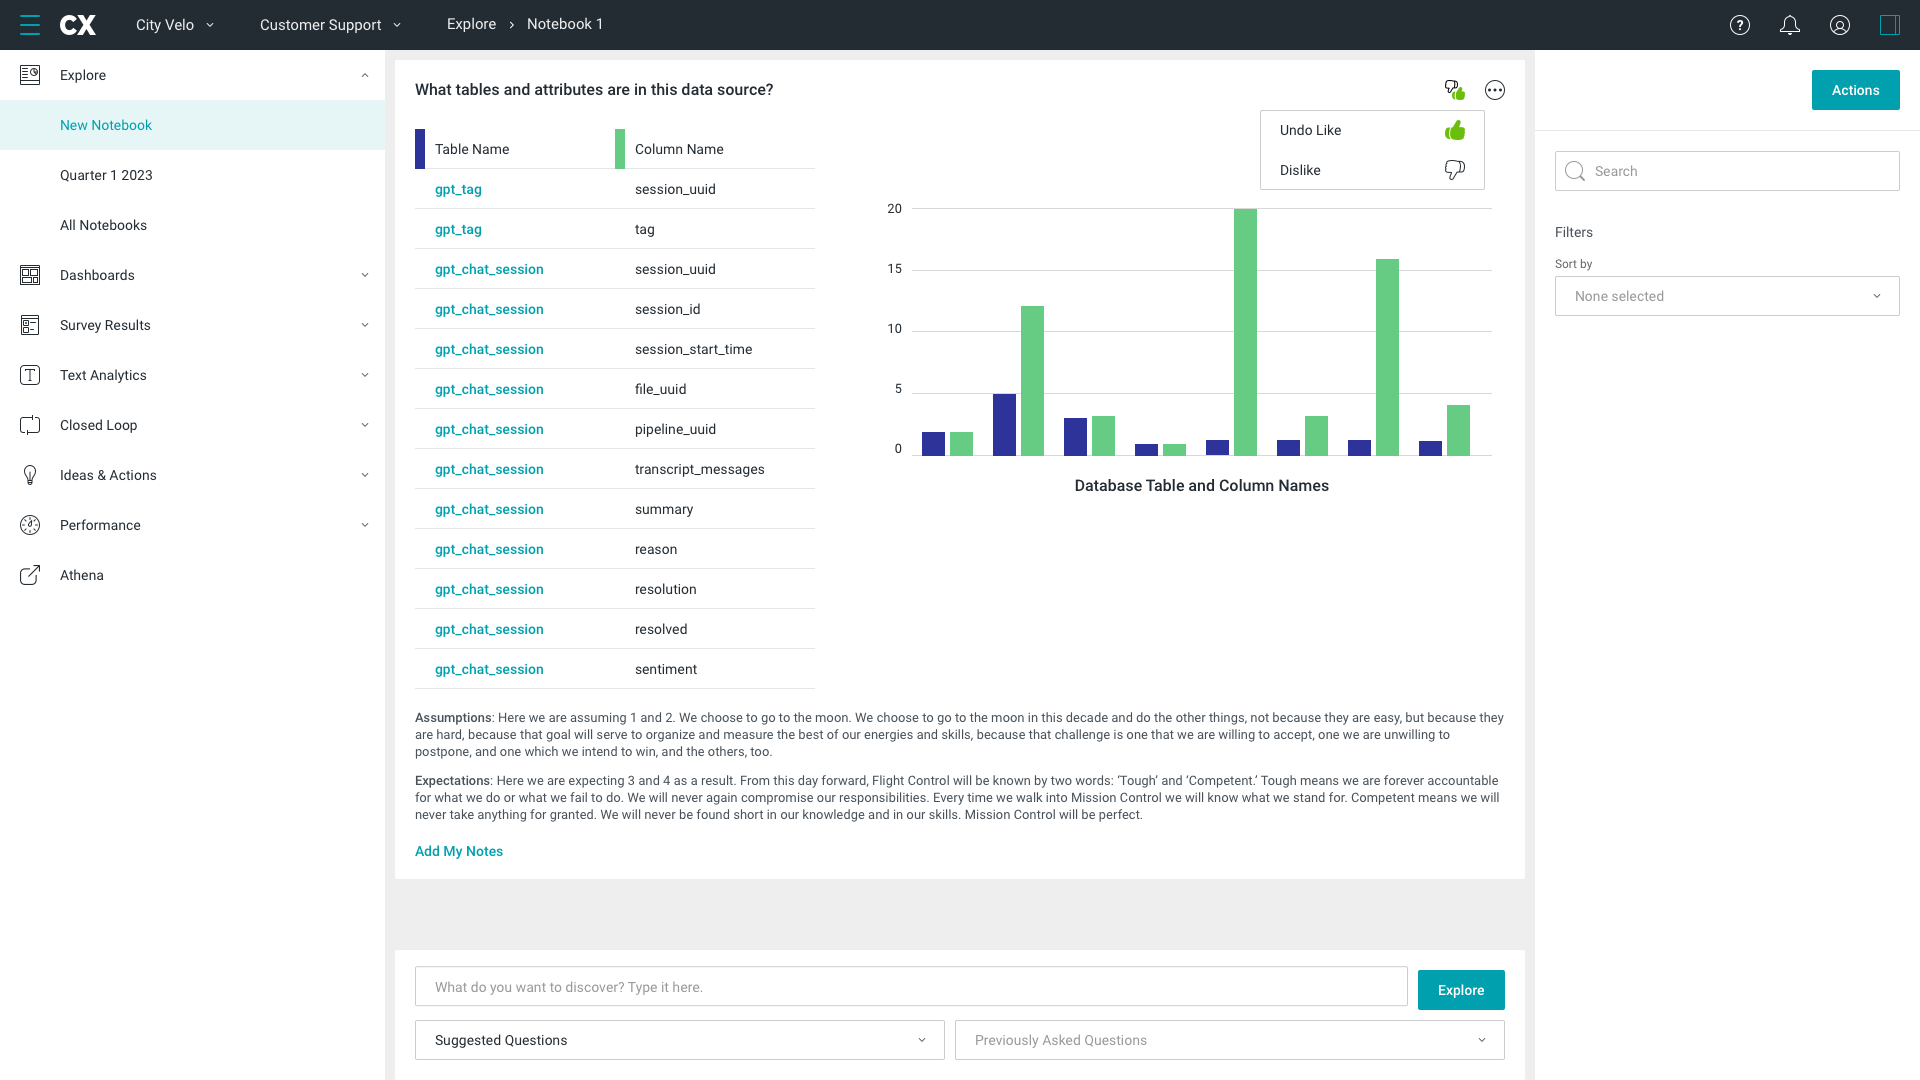The height and width of the screenshot is (1080, 1920).
Task: Click the help question mark icon
Action: (x=1740, y=25)
